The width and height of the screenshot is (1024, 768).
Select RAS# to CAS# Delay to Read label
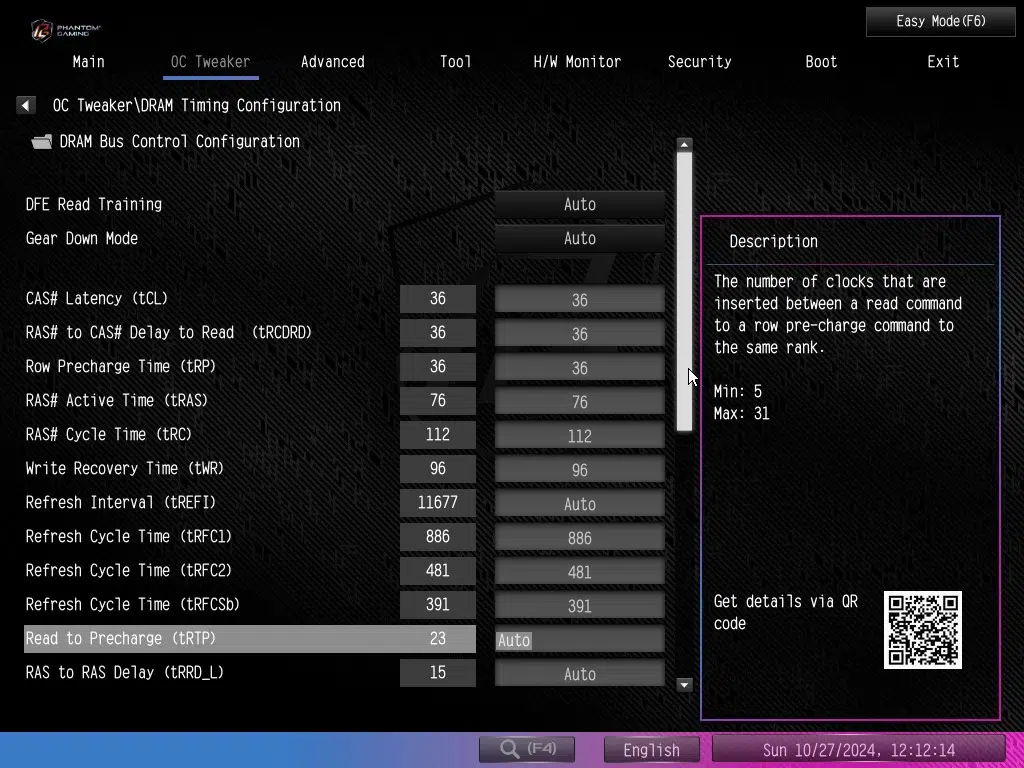[x=168, y=332]
